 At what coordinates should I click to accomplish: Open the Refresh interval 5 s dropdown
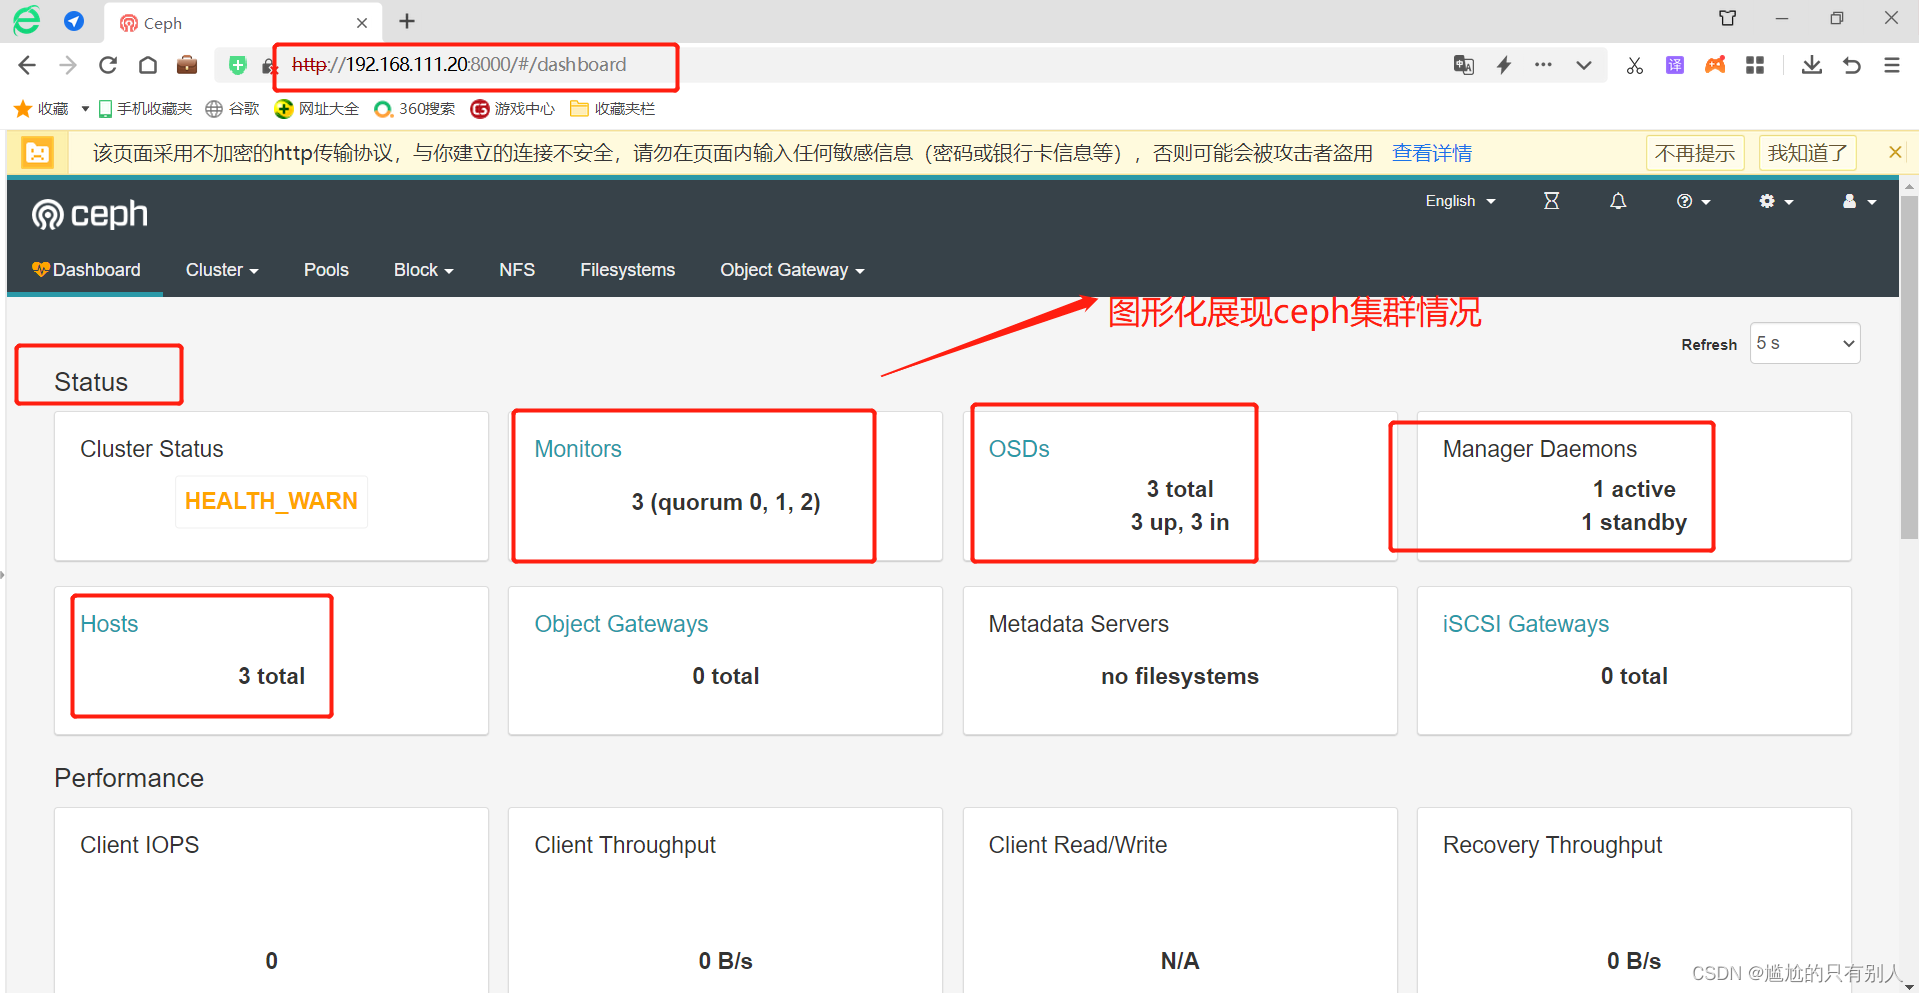pyautogui.click(x=1805, y=343)
